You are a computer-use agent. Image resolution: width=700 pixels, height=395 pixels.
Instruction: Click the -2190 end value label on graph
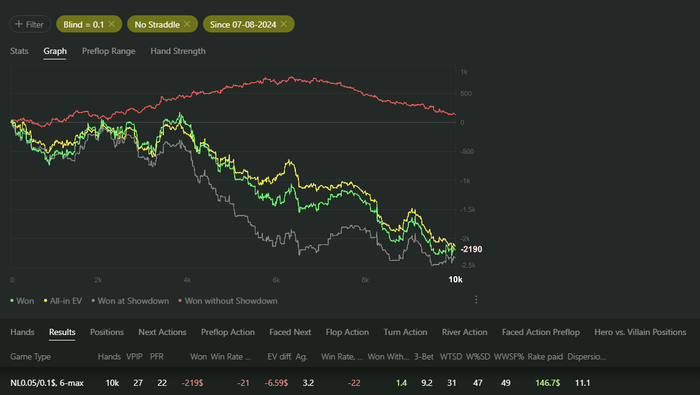[x=471, y=249]
